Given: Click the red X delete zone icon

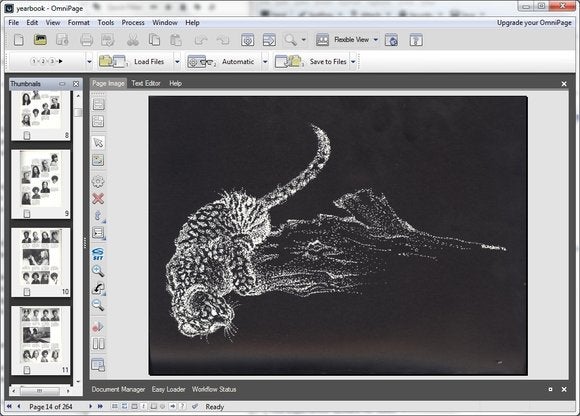Looking at the screenshot, I should (x=98, y=199).
